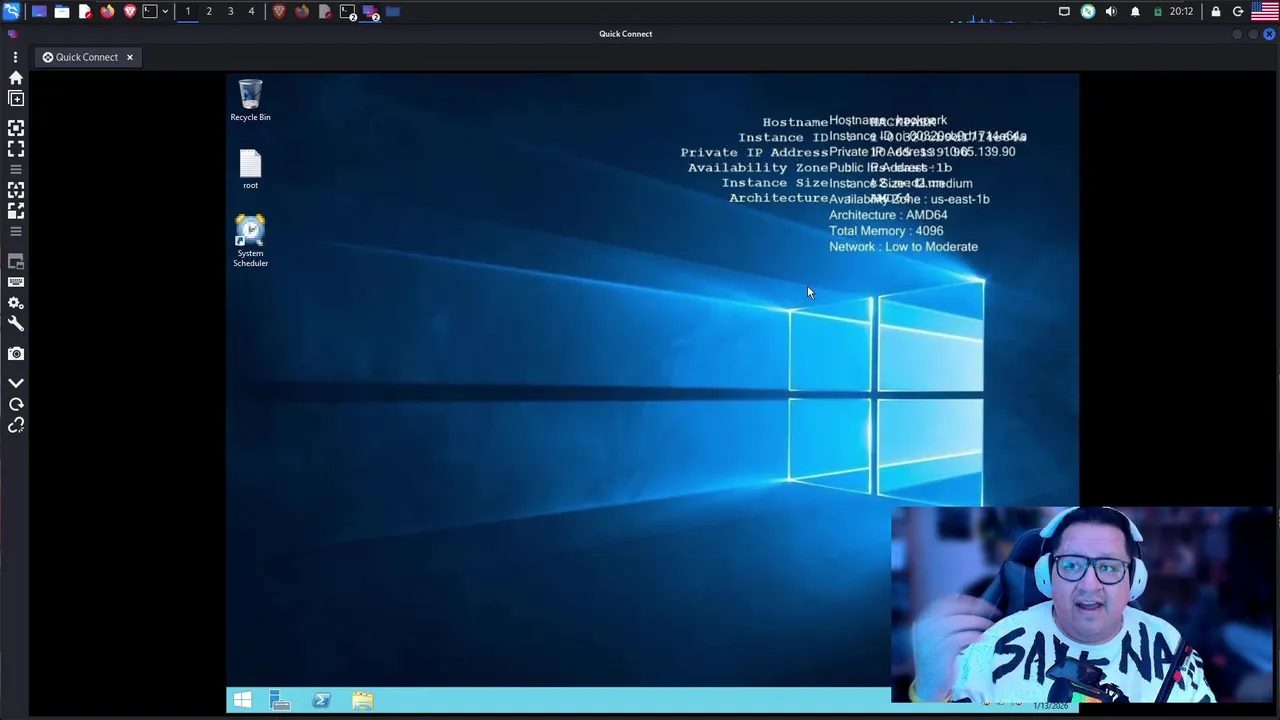Open File Explorer from Windows taskbar
Viewport: 1280px width, 720px height.
point(362,701)
